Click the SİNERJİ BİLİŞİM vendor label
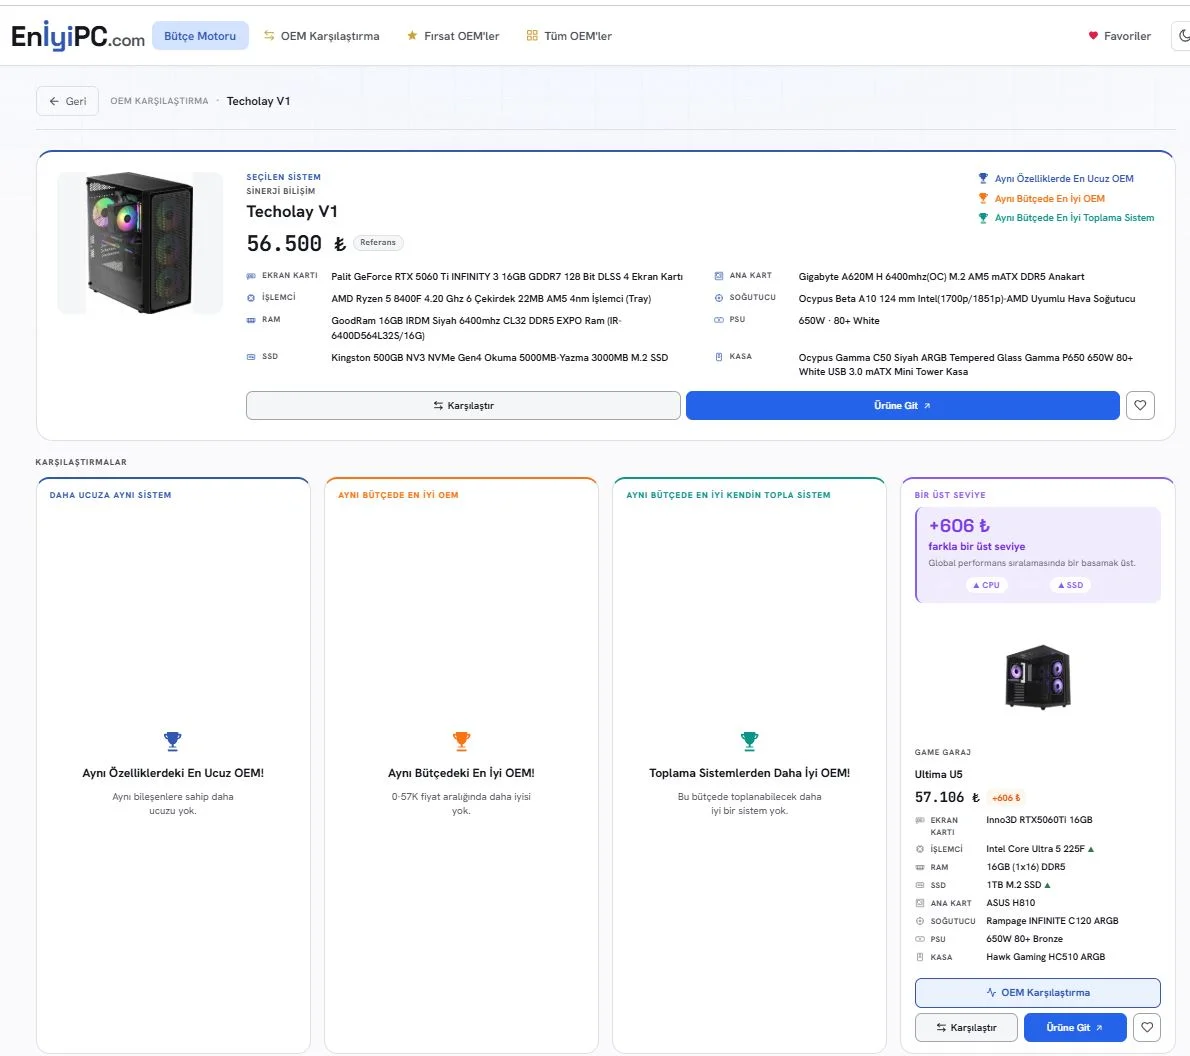The width and height of the screenshot is (1190, 1056). pyautogui.click(x=281, y=191)
